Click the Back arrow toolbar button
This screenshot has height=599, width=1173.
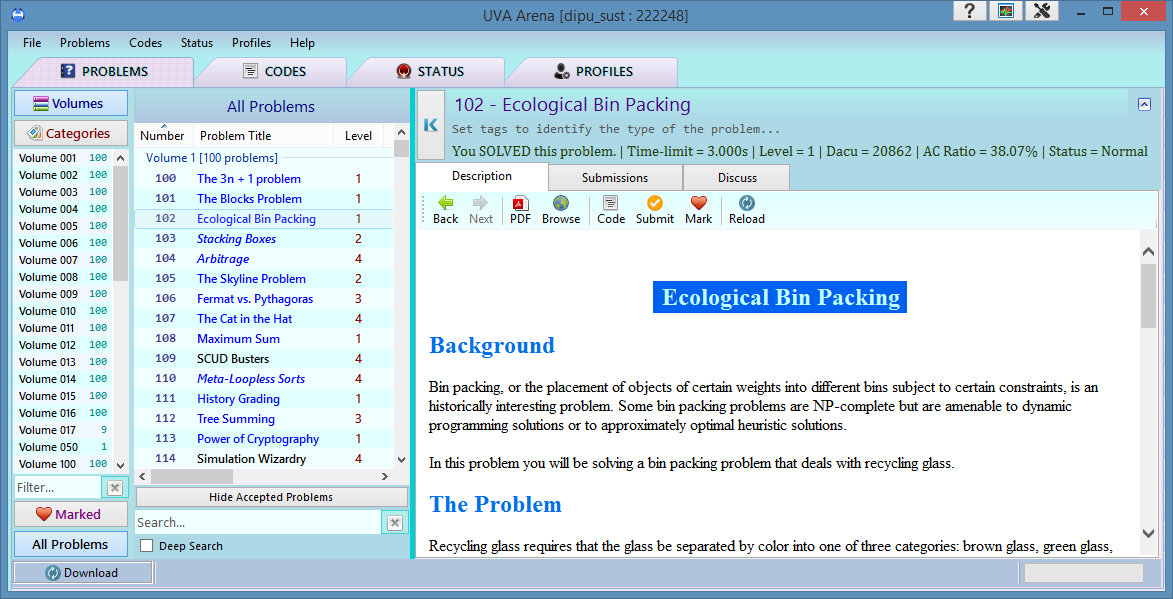(x=445, y=210)
